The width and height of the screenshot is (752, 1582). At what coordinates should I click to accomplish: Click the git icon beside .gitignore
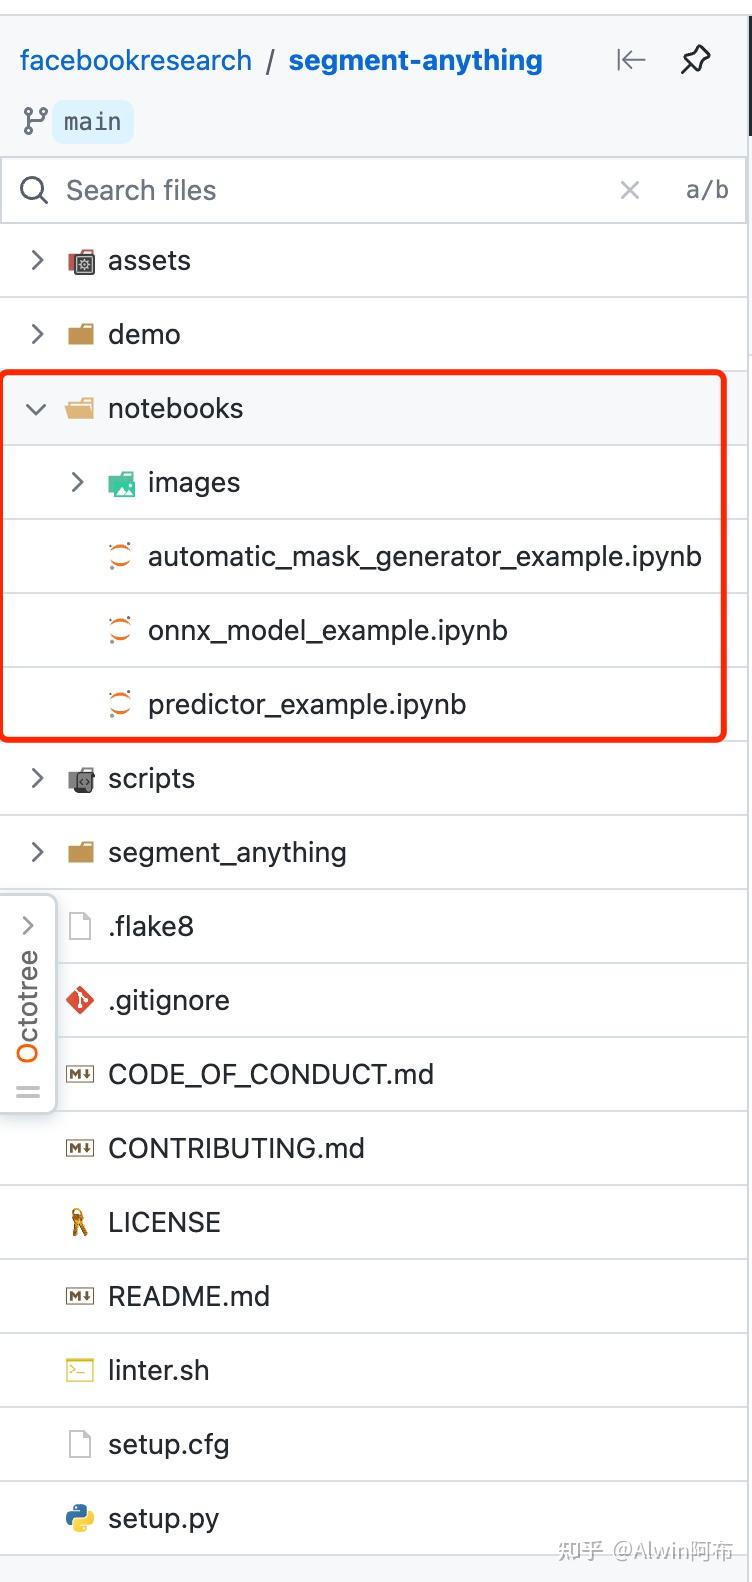tap(80, 1000)
